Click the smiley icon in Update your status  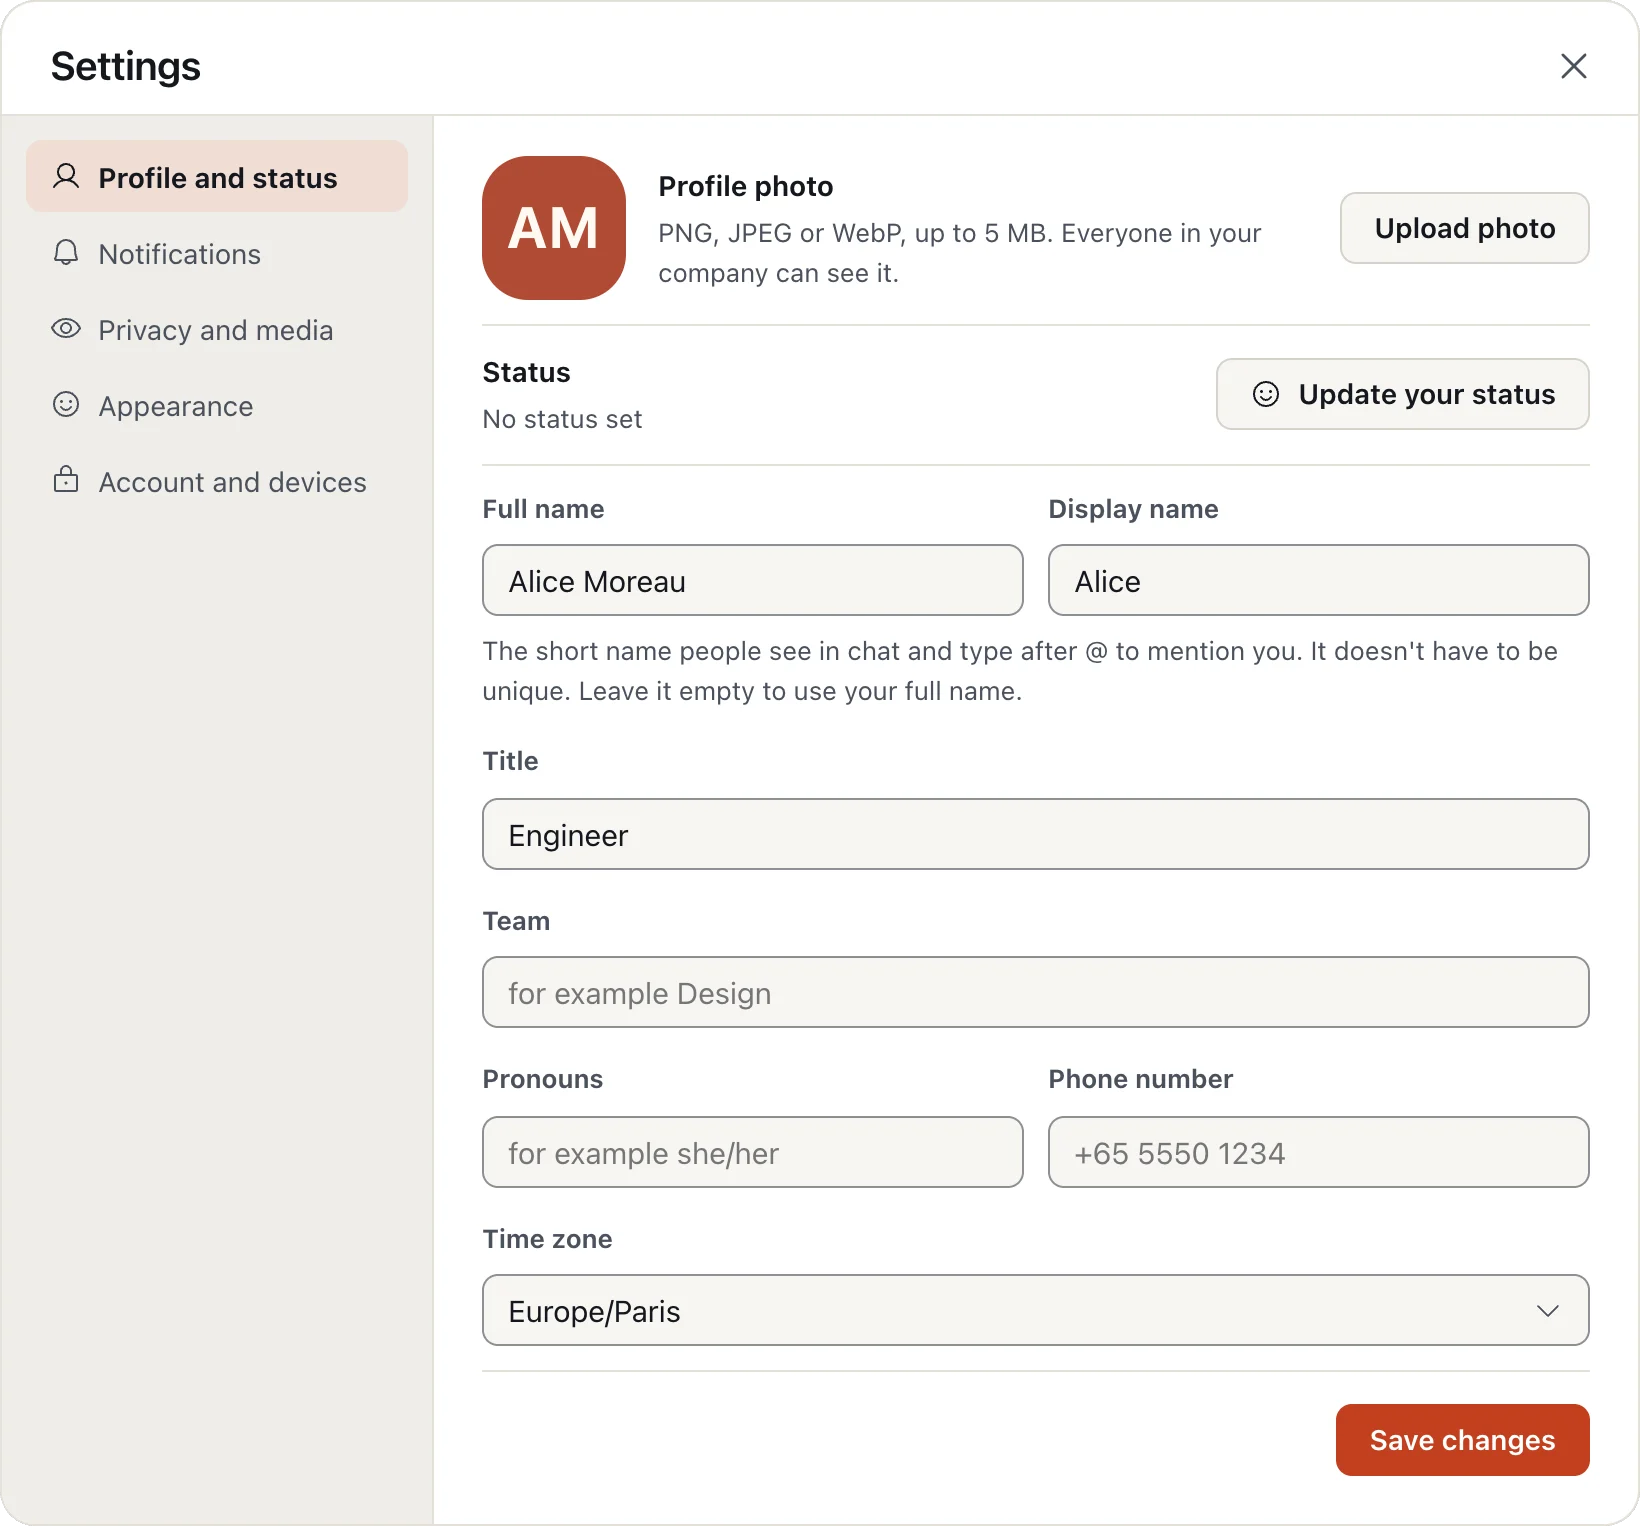tap(1266, 394)
